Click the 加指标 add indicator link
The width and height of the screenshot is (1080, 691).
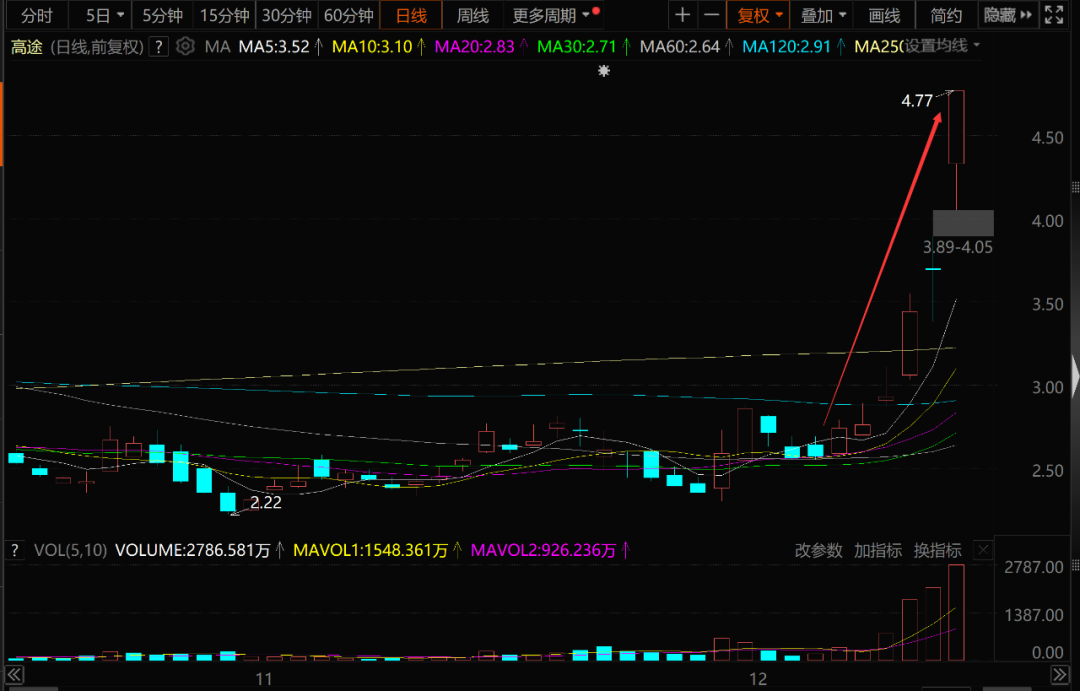click(878, 550)
